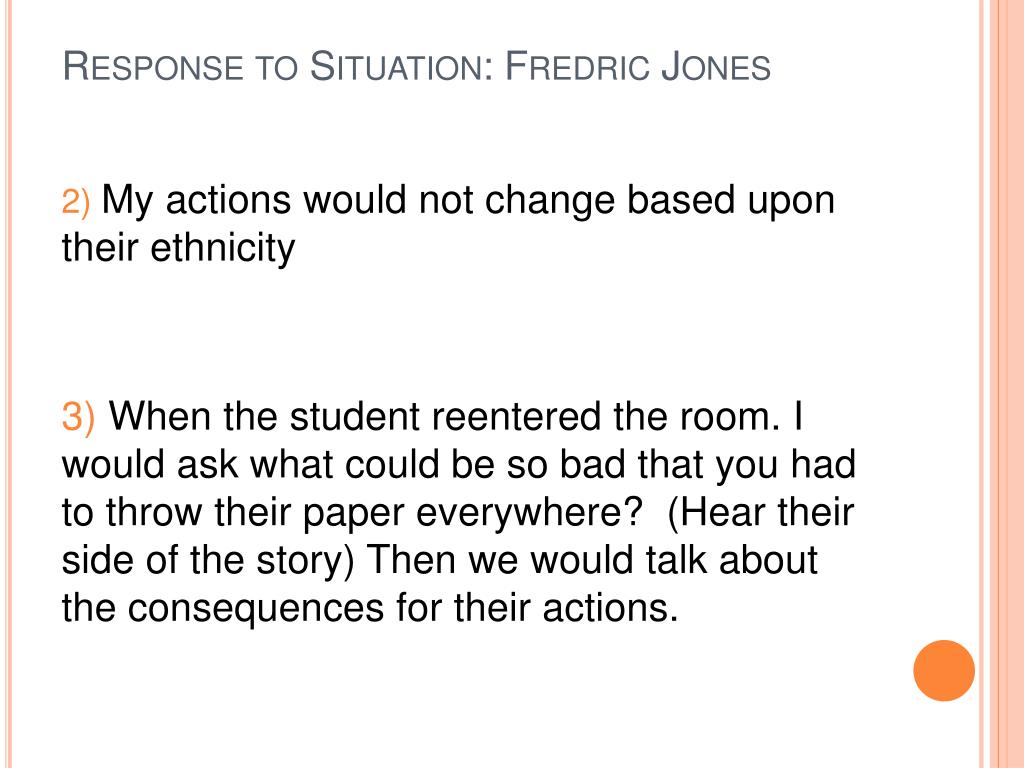Select the orange "2)" list number
The width and height of the screenshot is (1024, 768).
(x=76, y=201)
